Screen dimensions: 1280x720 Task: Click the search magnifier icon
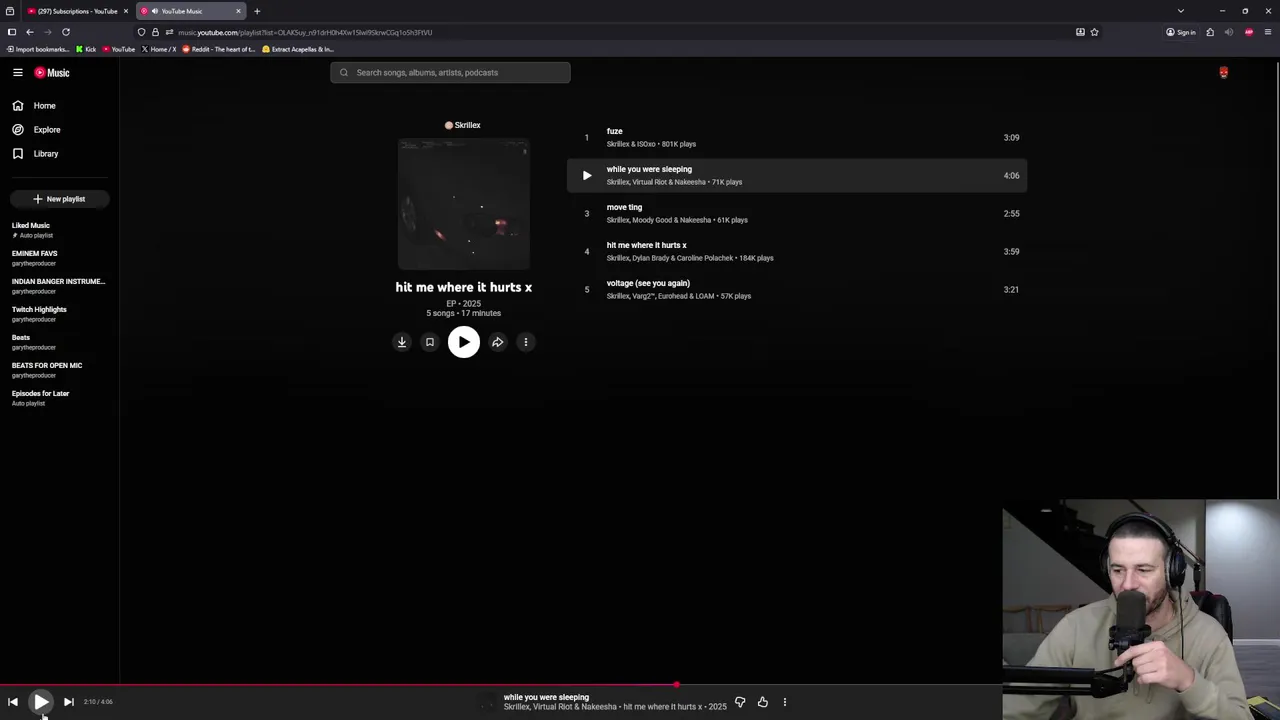pyautogui.click(x=344, y=72)
